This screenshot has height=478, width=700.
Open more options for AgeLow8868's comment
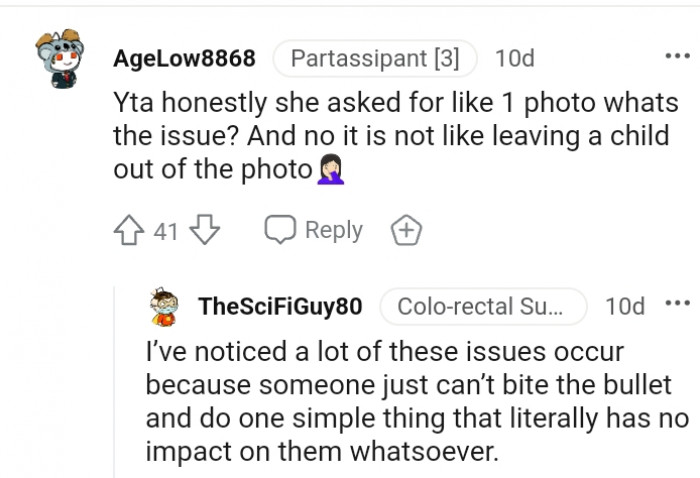pos(677,57)
